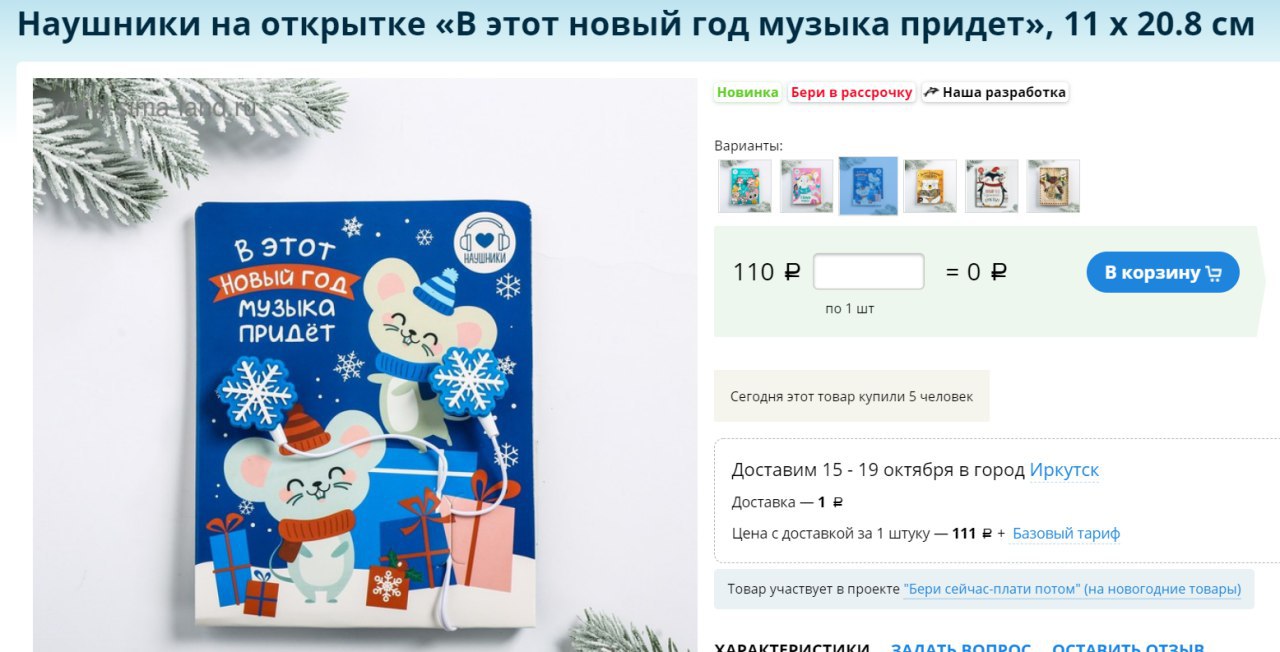Select the pink card variant thumbnail
Viewport: 1280px width, 652px height.
pos(807,186)
